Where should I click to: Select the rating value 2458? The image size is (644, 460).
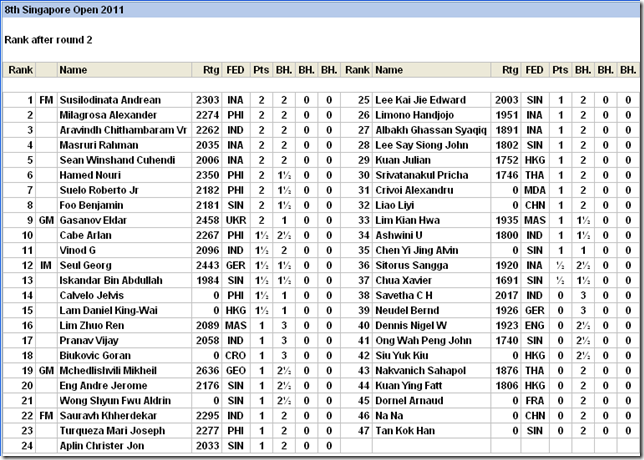pyautogui.click(x=207, y=221)
